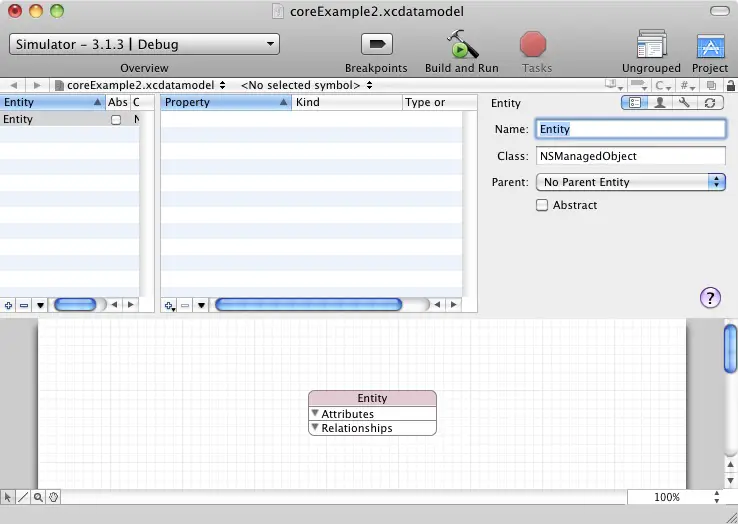Click the Ungrouped window icon
The height and width of the screenshot is (524, 738).
[651, 45]
